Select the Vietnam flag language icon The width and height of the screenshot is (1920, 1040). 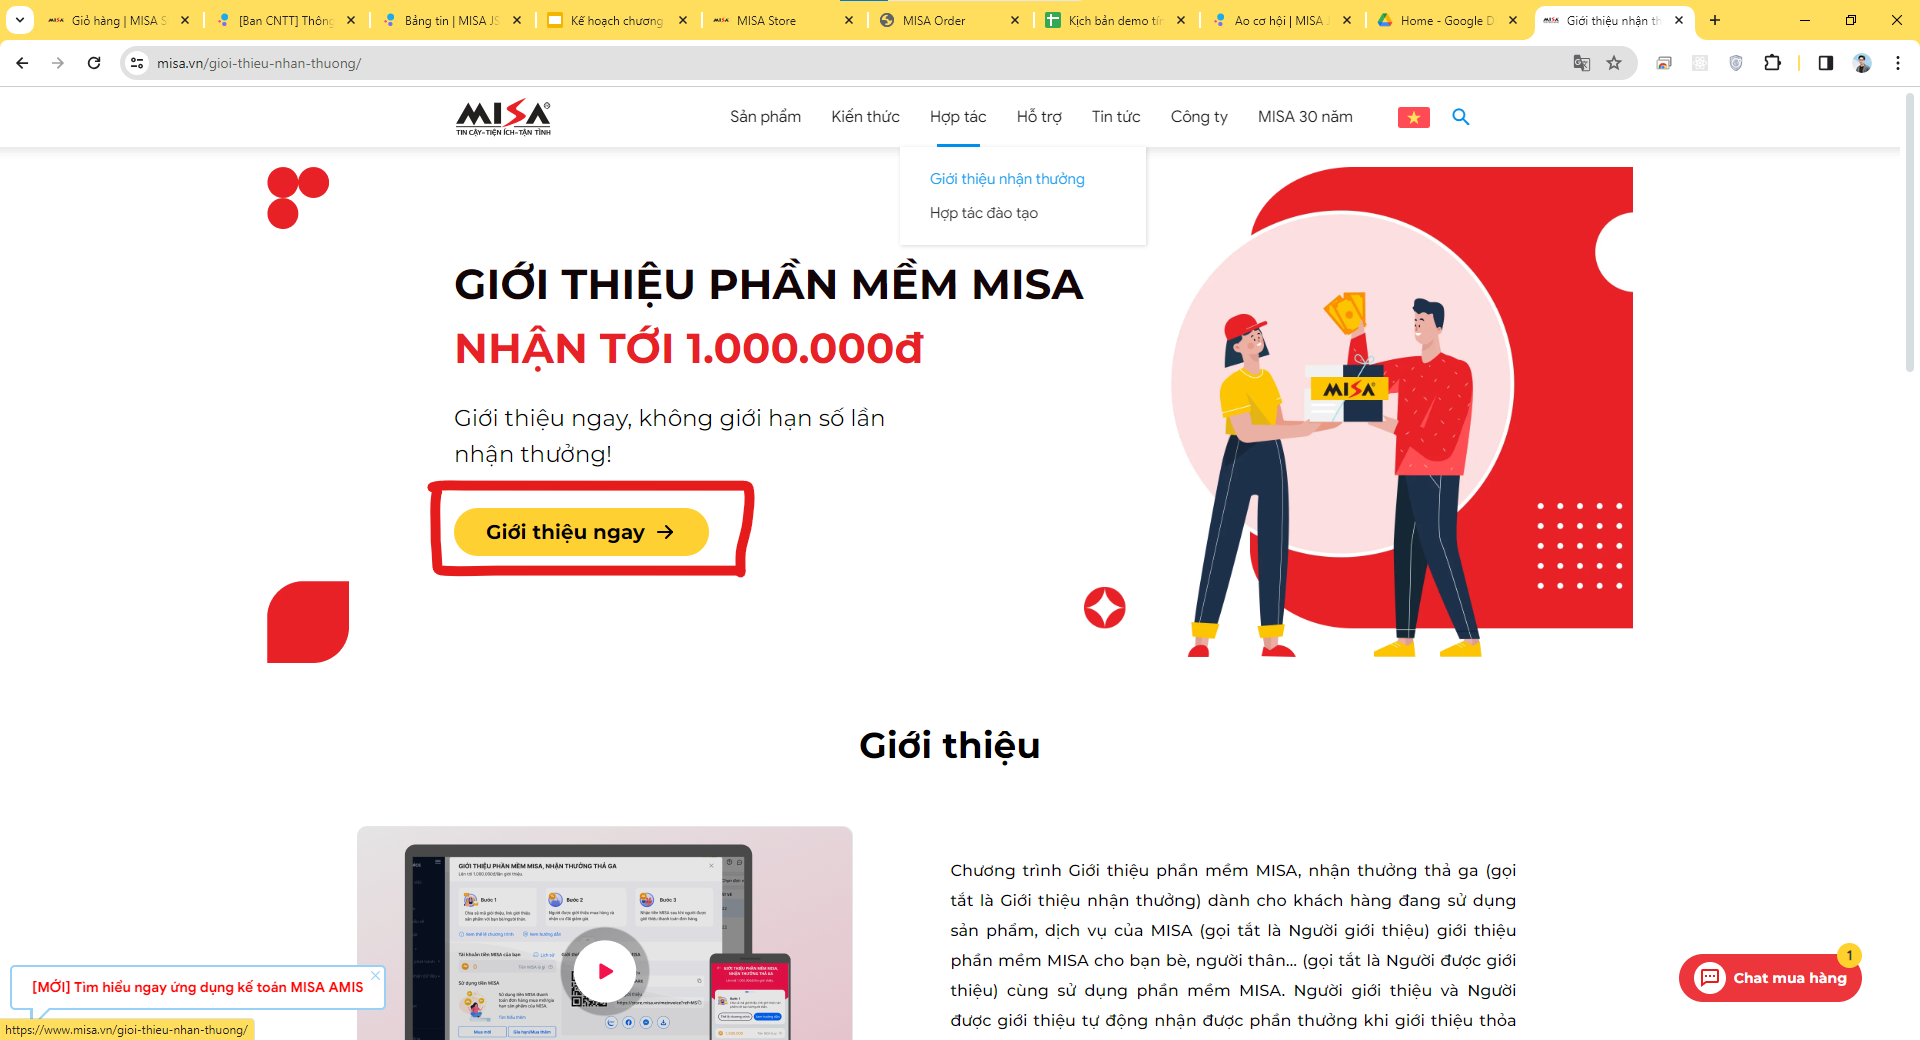click(1413, 117)
